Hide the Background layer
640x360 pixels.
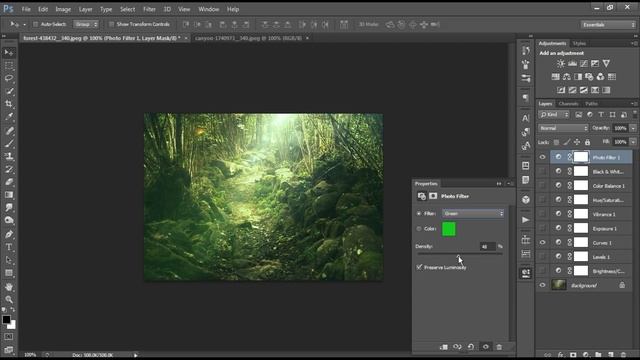(x=542, y=285)
